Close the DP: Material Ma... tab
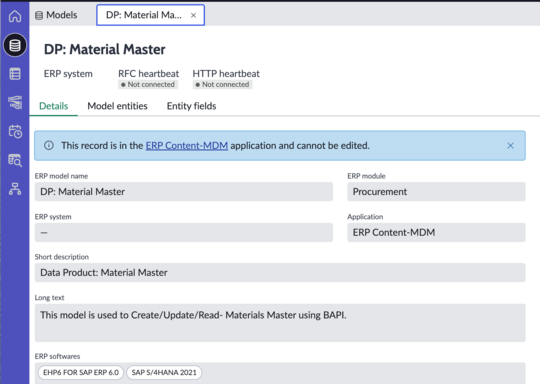 (x=194, y=15)
